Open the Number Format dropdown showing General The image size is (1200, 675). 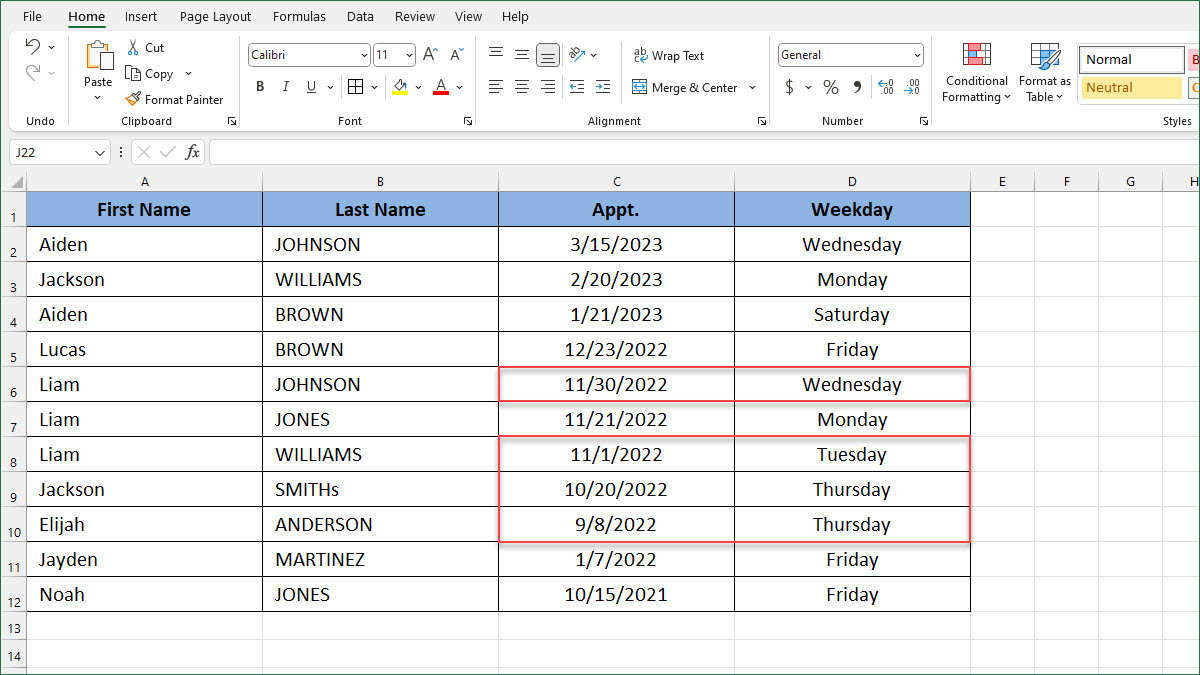(850, 54)
